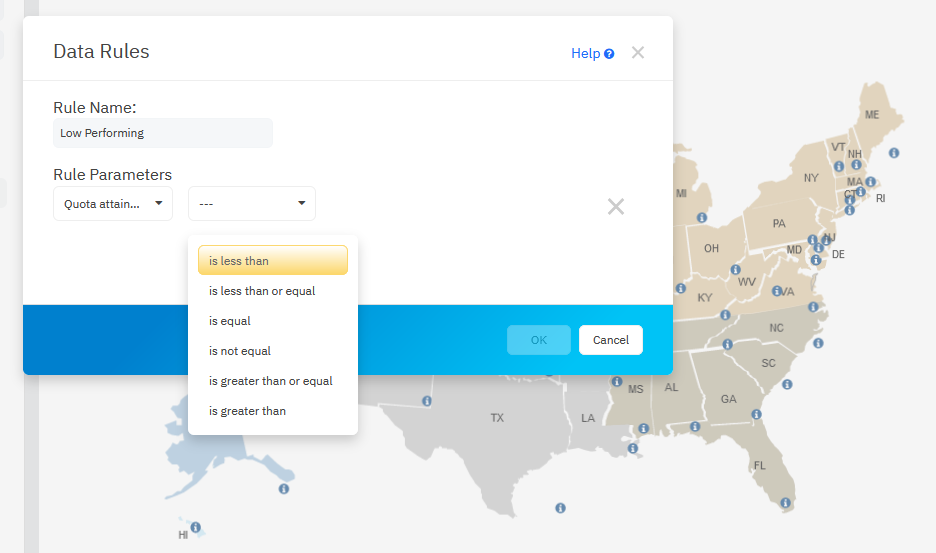936x553 pixels.
Task: Collapse the operator dropdown showing dashes
Action: pyautogui.click(x=252, y=204)
